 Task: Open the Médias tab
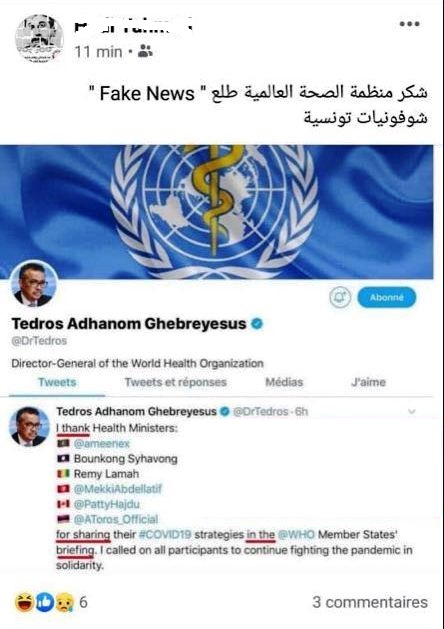tap(284, 382)
